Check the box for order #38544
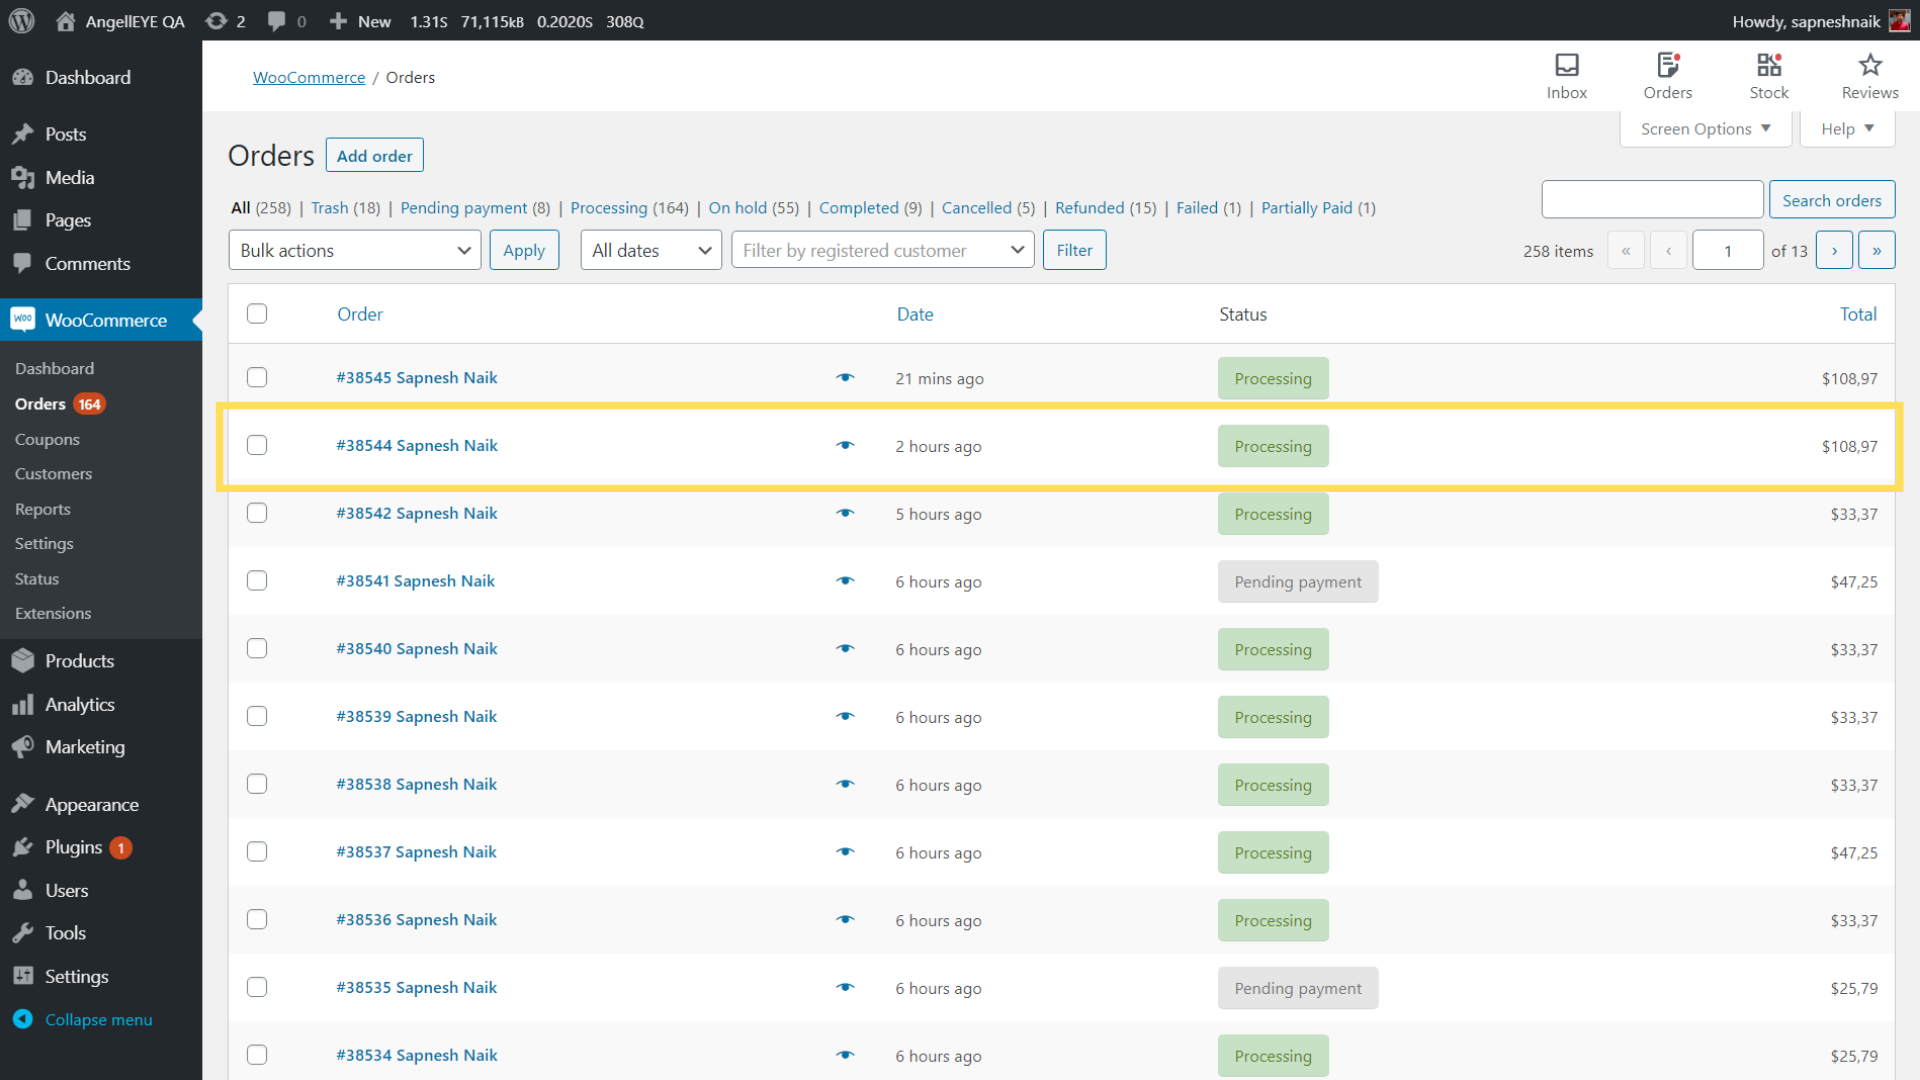This screenshot has height=1080, width=1920. [257, 446]
